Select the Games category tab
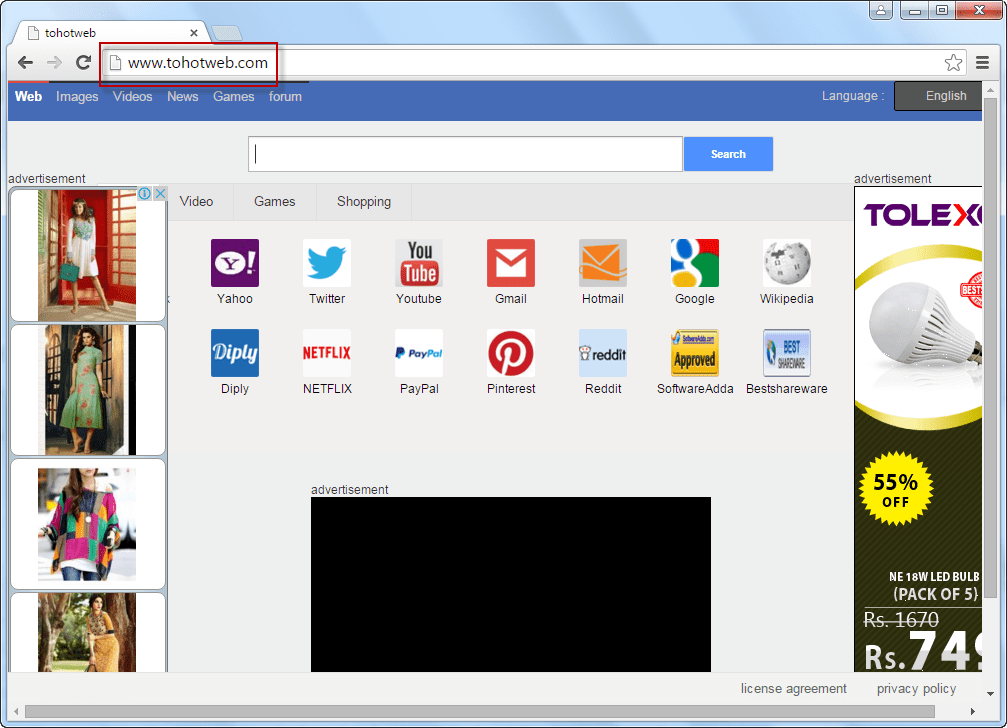 pyautogui.click(x=275, y=202)
